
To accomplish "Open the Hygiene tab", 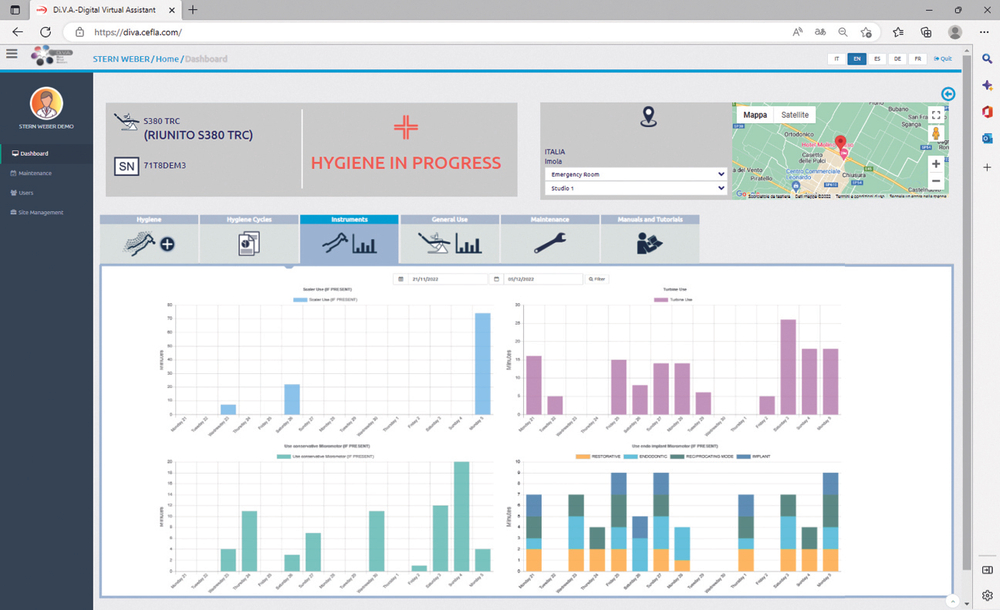I will (149, 239).
